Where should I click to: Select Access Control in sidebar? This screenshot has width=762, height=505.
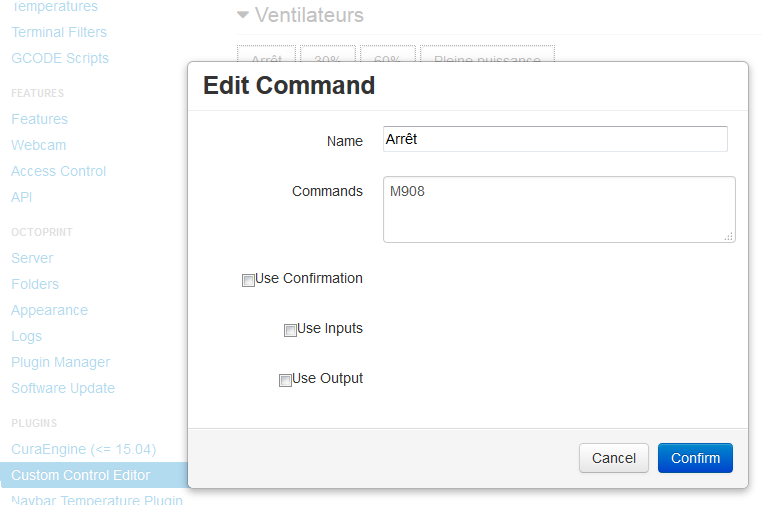coord(58,171)
